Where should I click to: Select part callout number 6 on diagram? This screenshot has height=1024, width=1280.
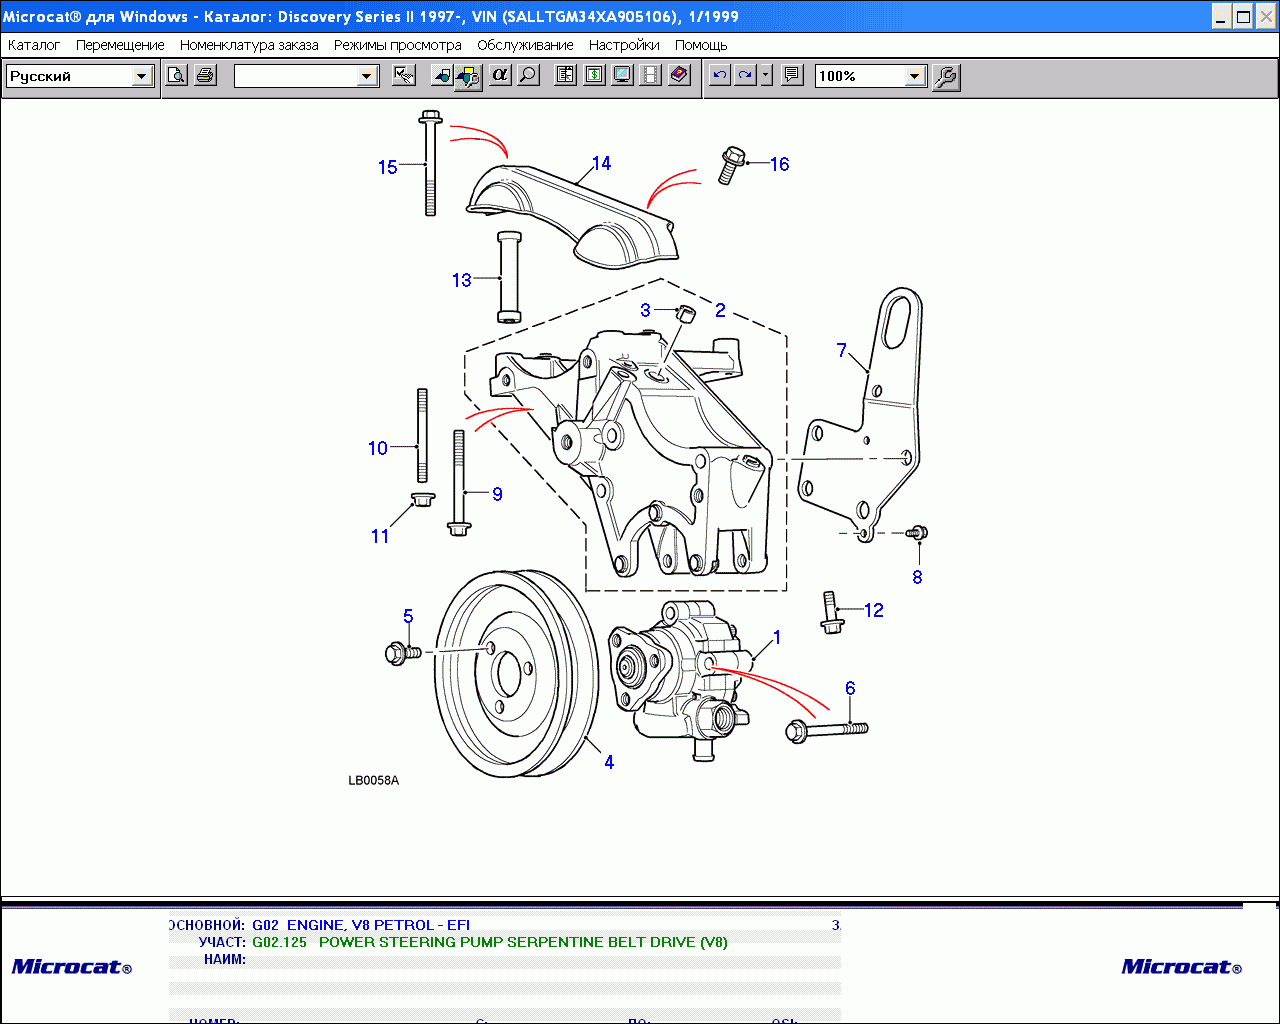coord(850,688)
